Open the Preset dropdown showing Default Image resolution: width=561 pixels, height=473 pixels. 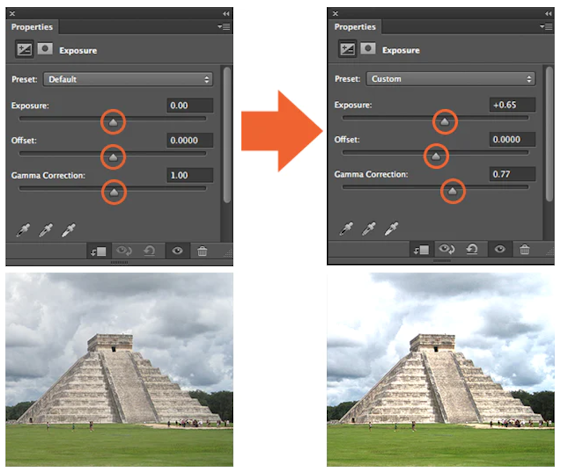(128, 79)
